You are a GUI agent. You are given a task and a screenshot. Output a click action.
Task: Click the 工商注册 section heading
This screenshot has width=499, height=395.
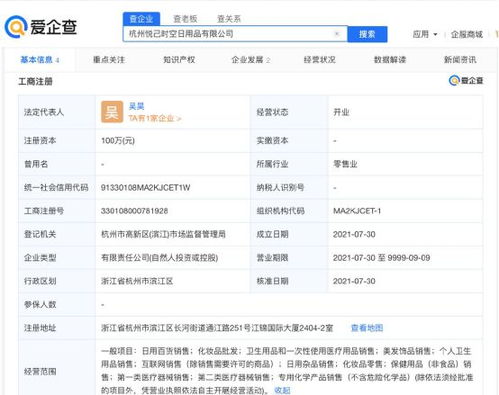(35, 81)
